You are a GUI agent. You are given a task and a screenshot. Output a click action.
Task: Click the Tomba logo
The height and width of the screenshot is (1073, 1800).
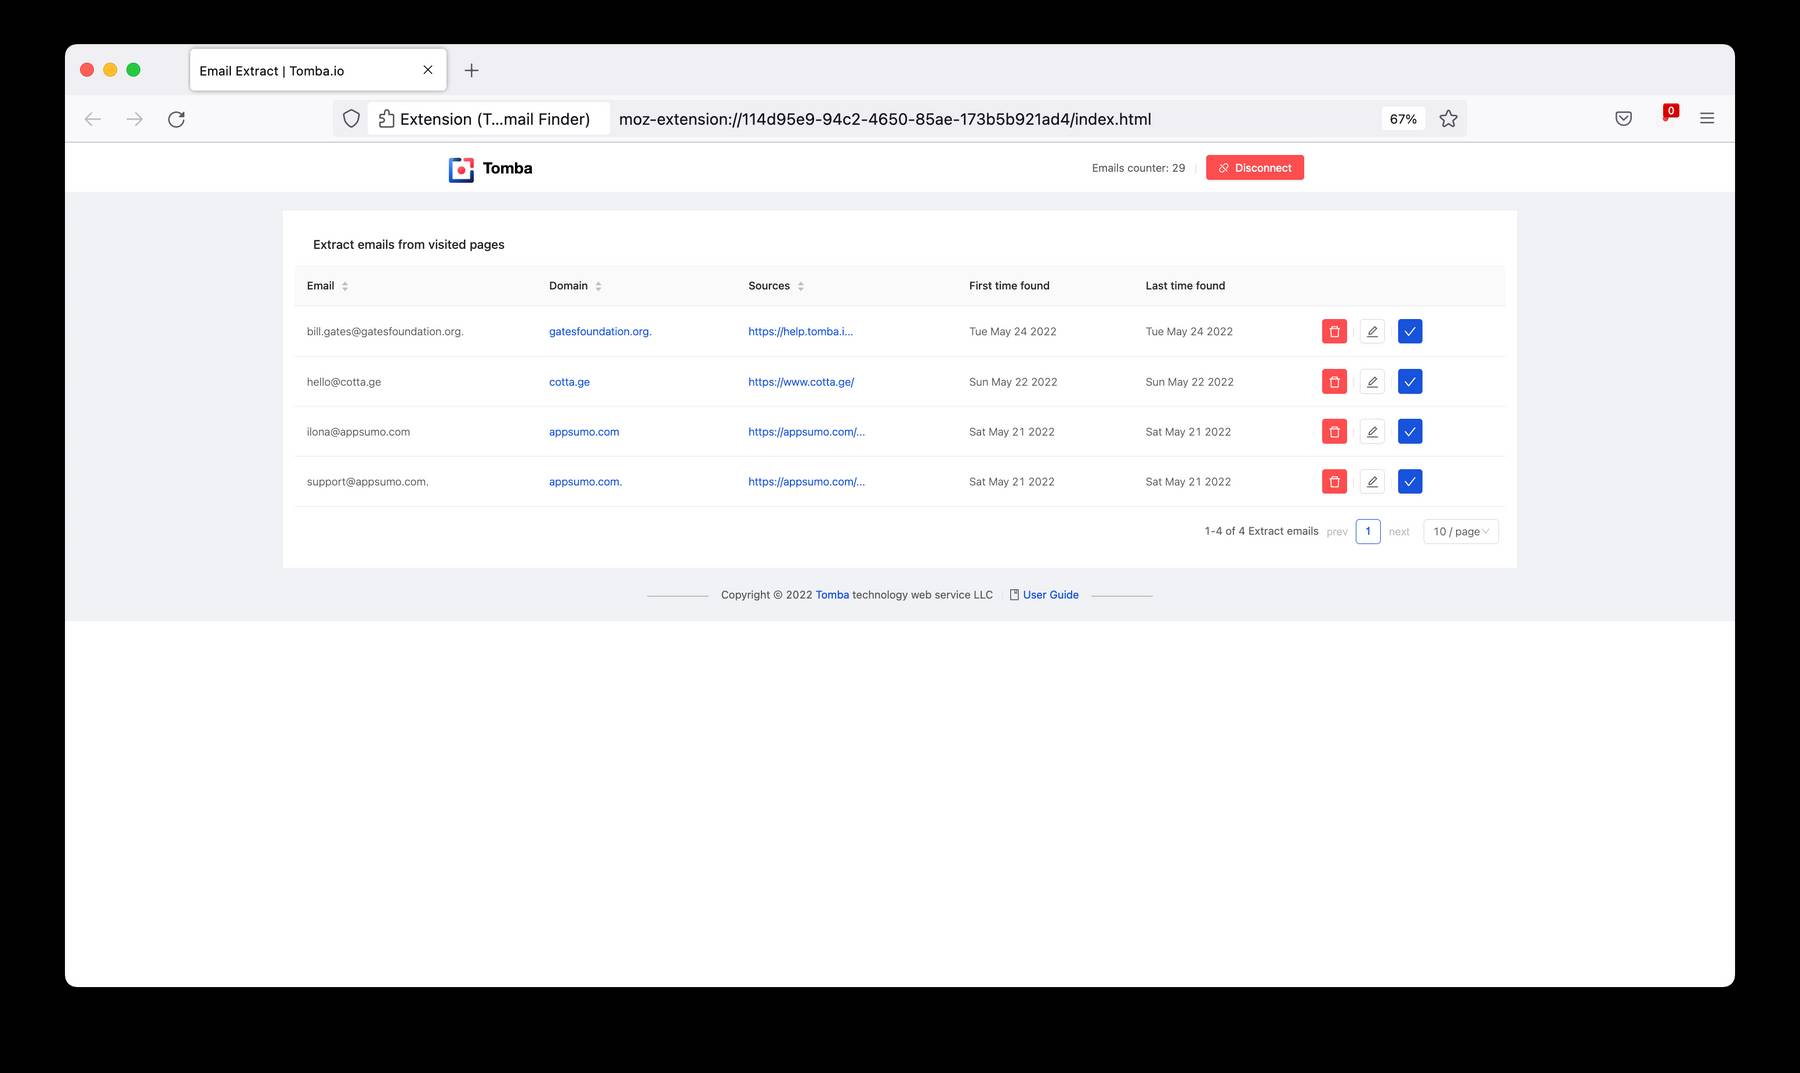pos(490,168)
